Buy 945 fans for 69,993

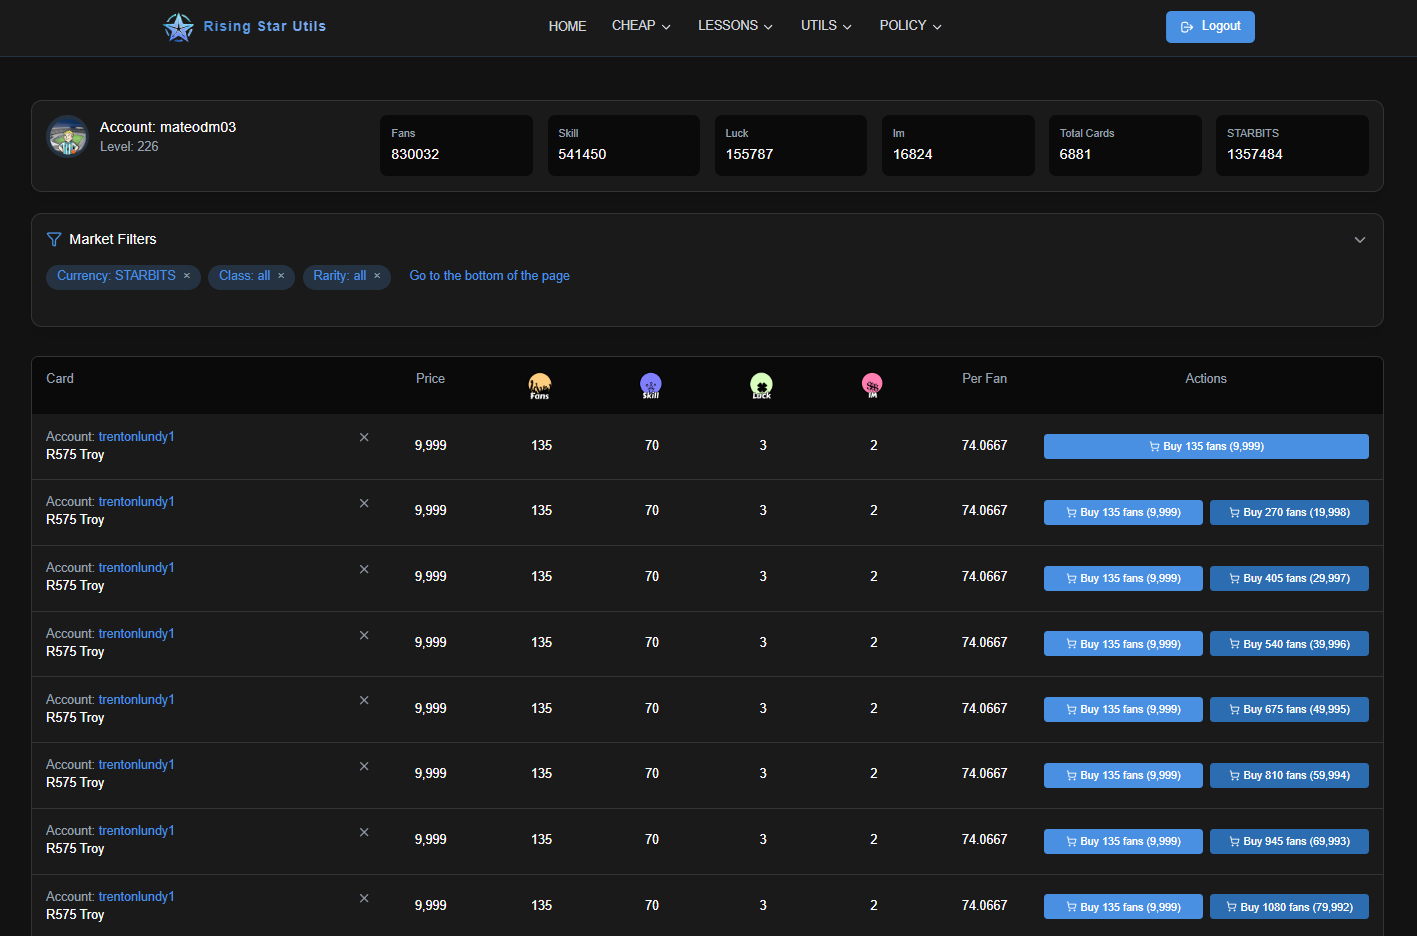pyautogui.click(x=1289, y=841)
